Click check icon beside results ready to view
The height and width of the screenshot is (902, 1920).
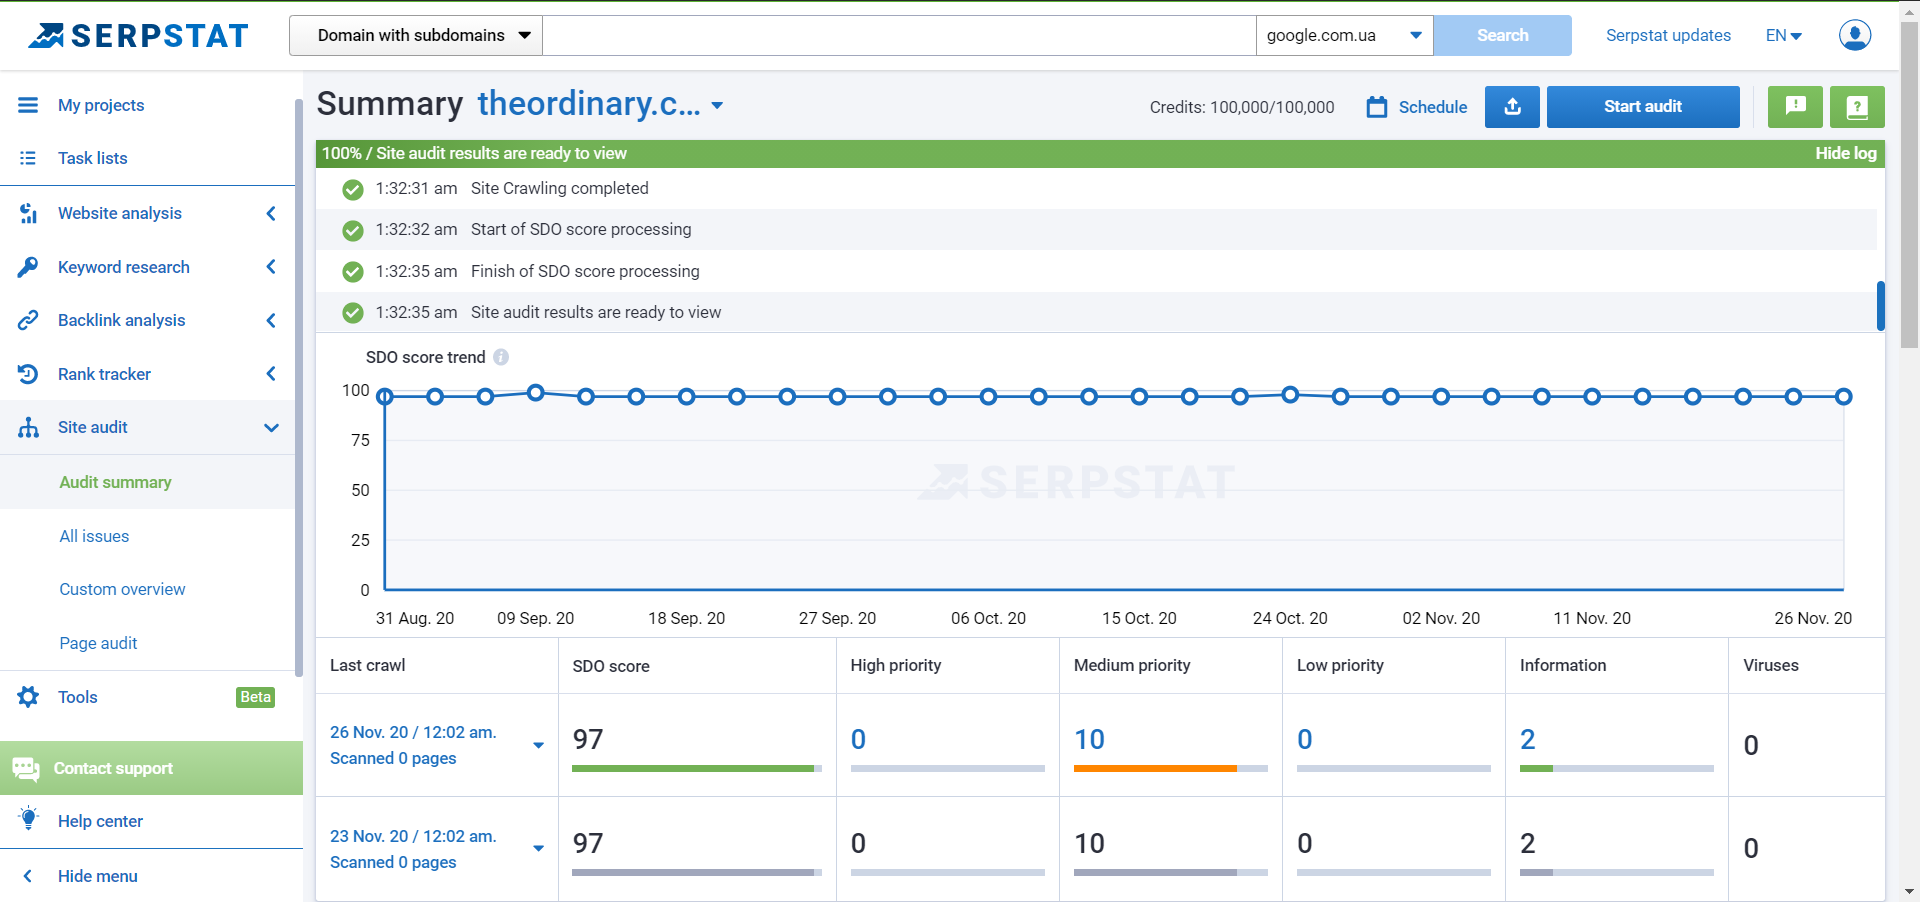point(353,313)
